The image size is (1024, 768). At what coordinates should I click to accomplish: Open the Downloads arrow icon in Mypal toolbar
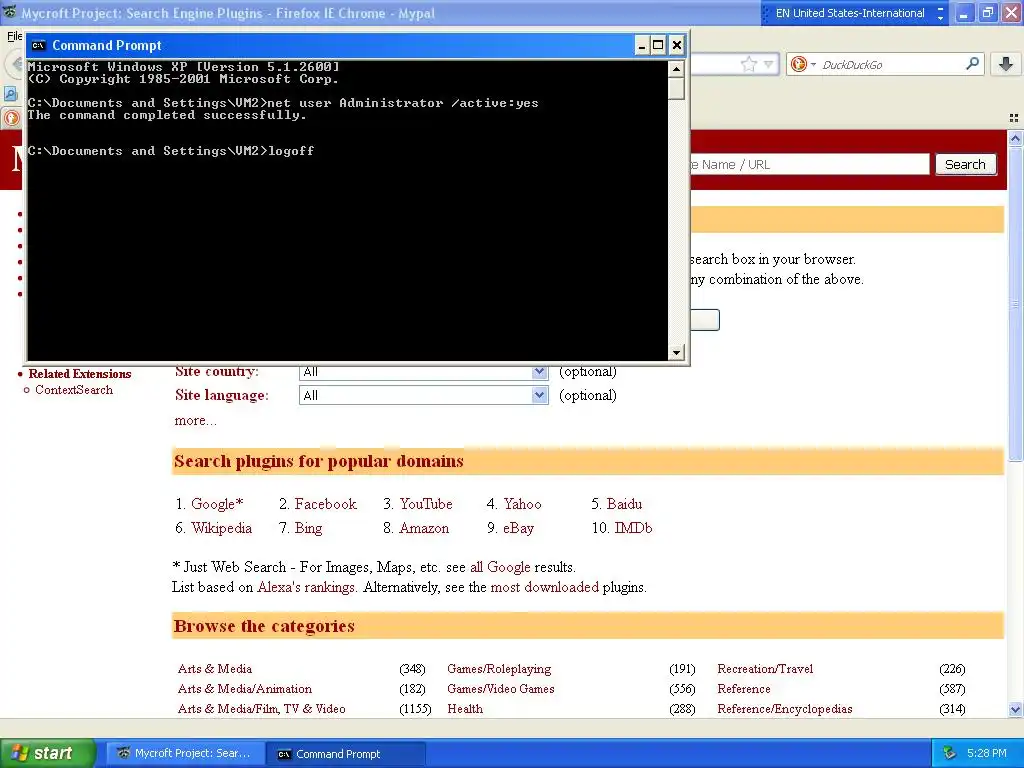(1006, 63)
